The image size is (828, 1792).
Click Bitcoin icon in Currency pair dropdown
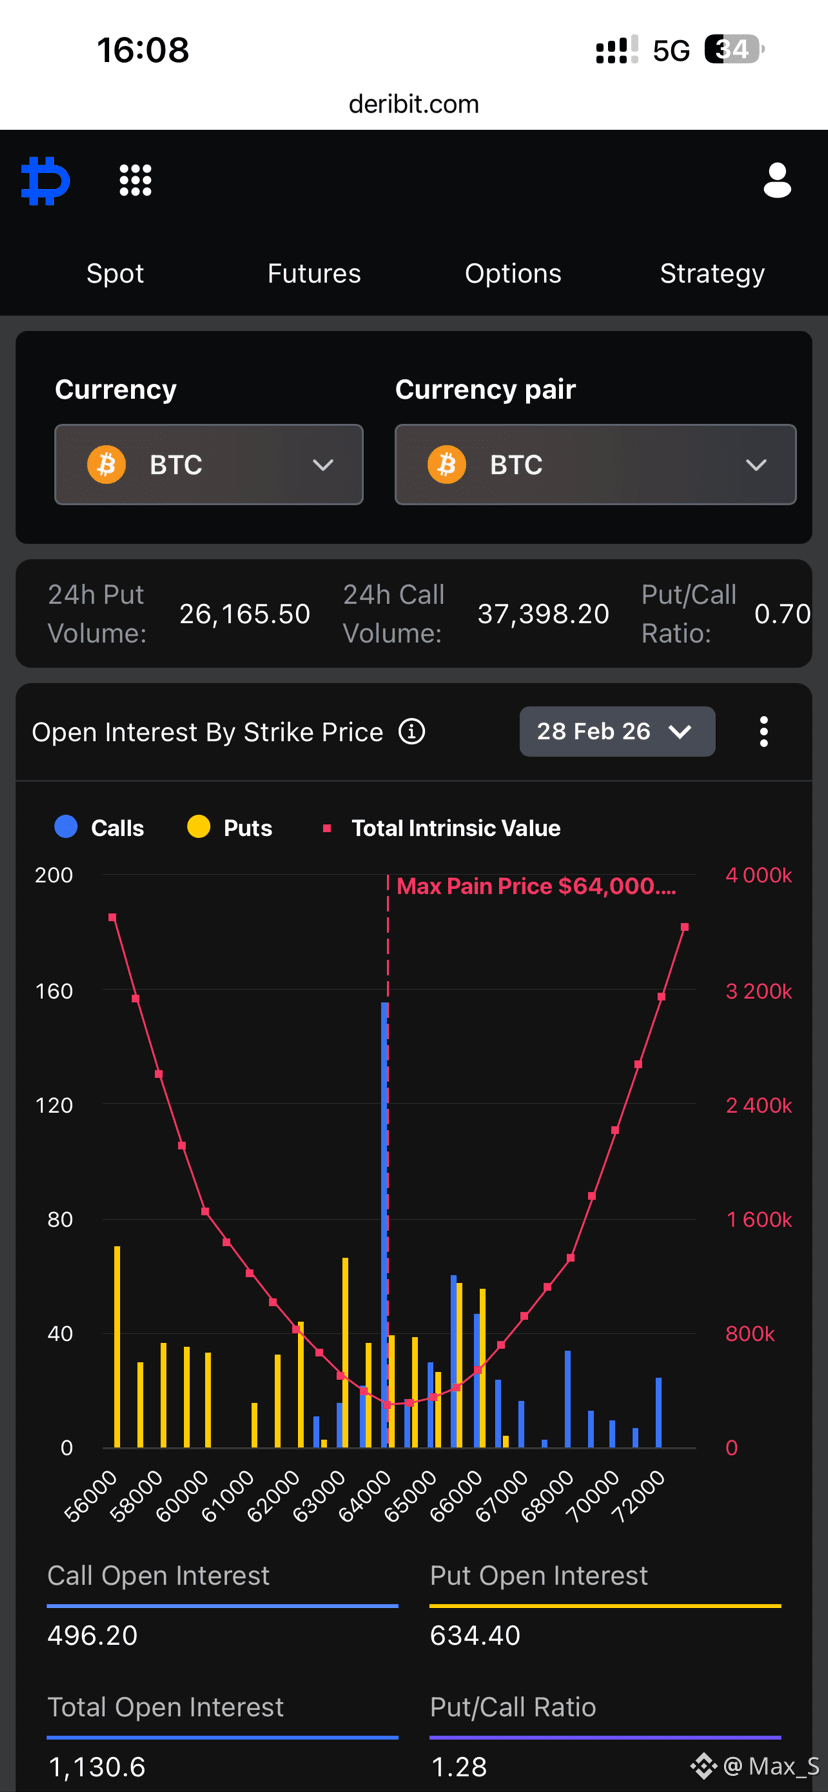point(447,465)
